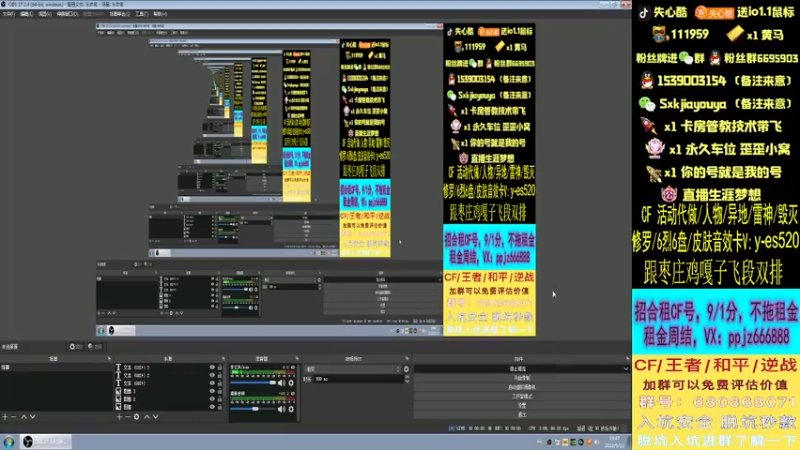Screen dimensions: 800x450
Task: Adjust the 麦克风/Aux volume slider
Action: click(x=254, y=383)
